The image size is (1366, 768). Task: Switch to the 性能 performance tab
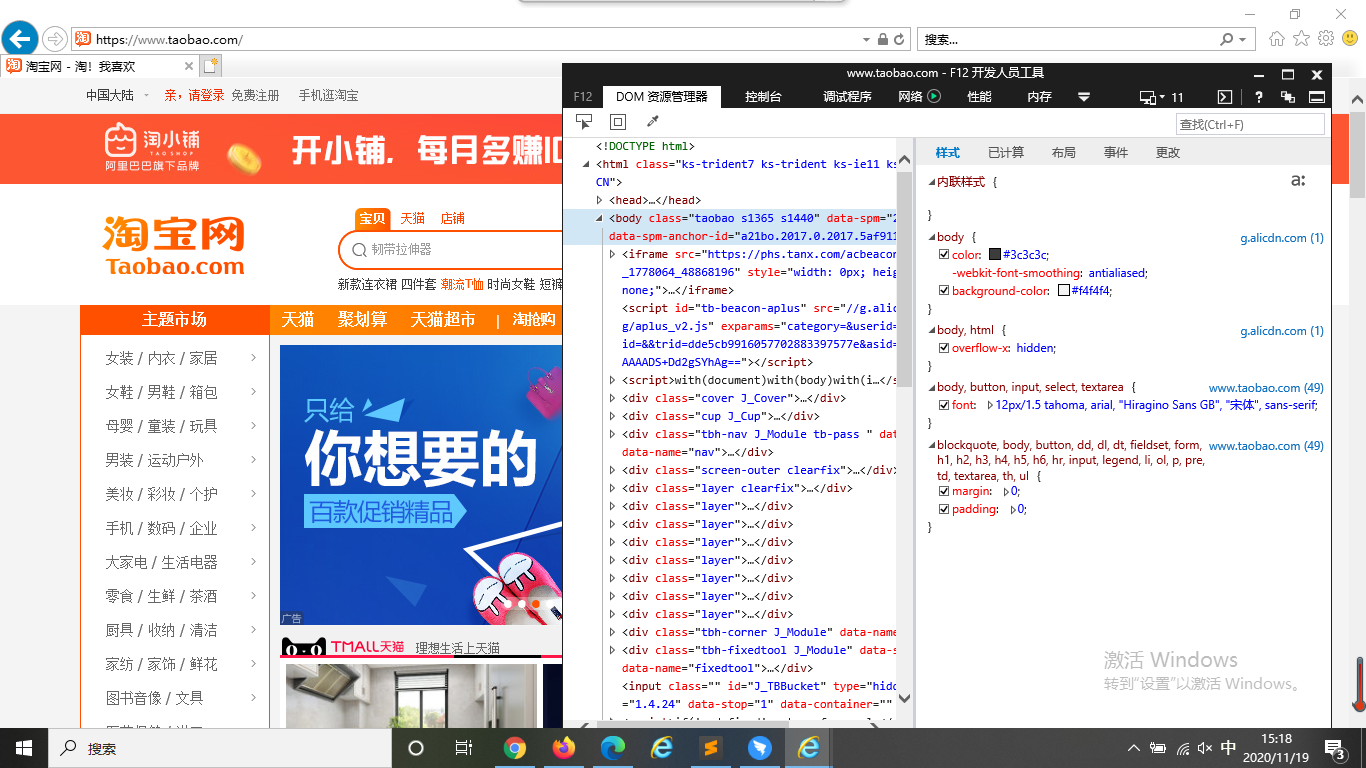(x=979, y=97)
